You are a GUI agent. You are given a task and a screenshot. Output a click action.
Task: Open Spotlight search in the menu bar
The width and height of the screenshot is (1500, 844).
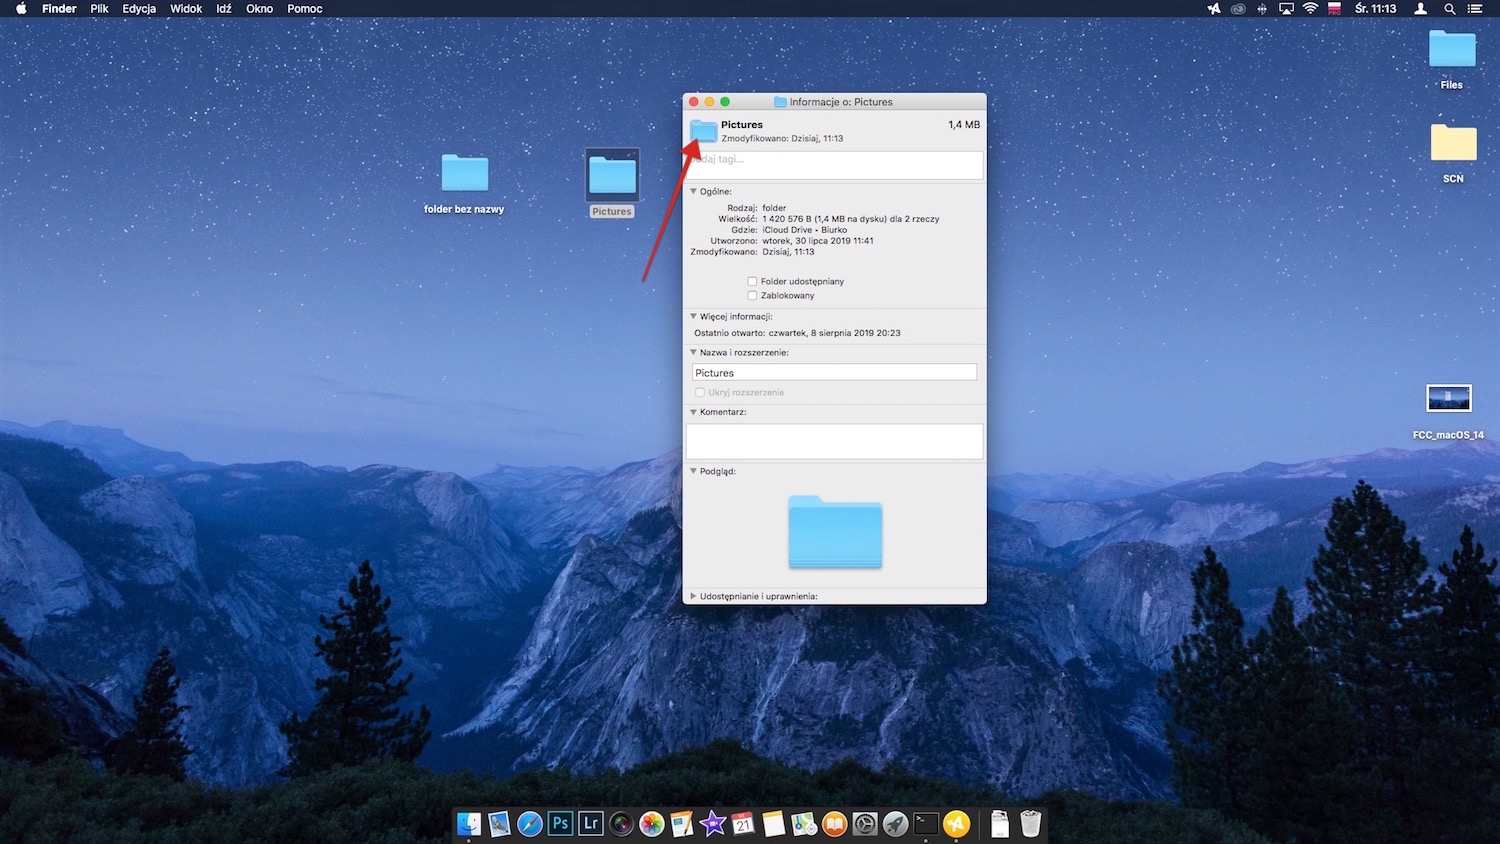pos(1449,9)
